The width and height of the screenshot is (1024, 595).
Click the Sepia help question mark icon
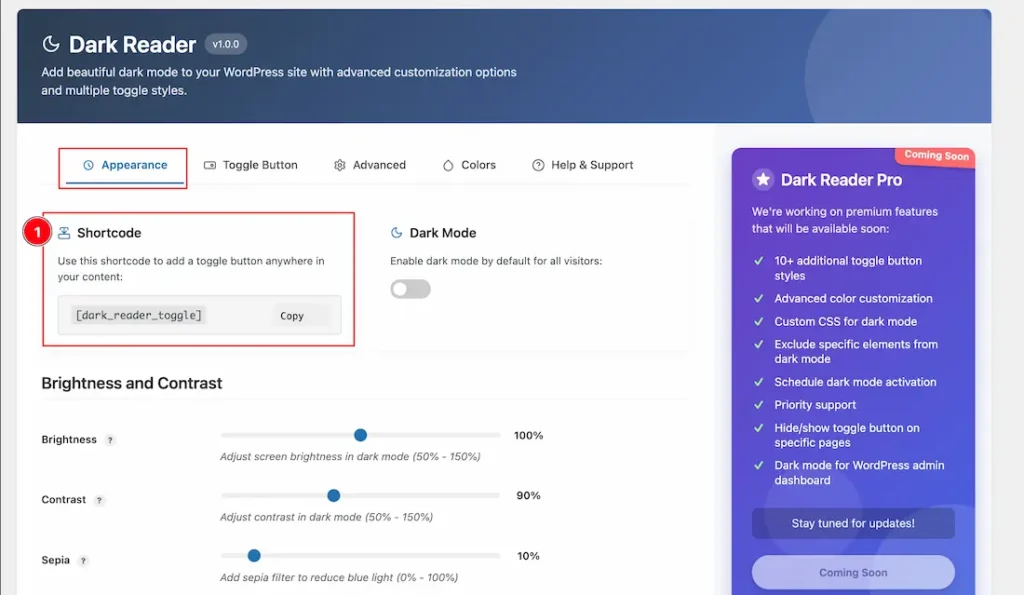[x=83, y=561]
